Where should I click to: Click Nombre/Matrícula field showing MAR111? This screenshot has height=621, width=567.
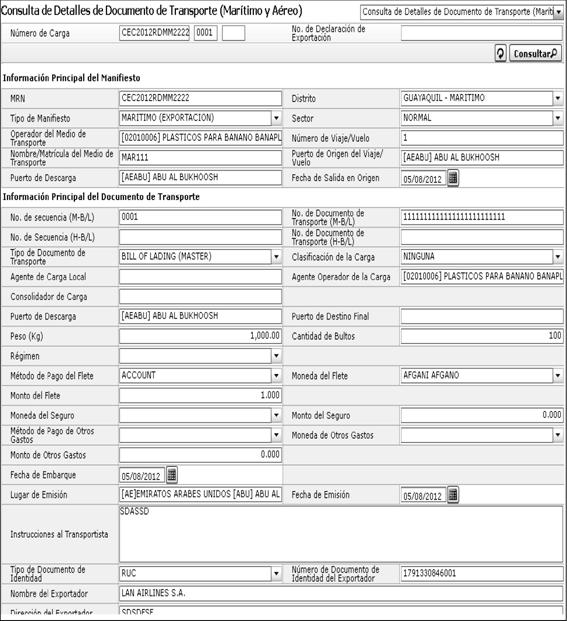tap(200, 158)
